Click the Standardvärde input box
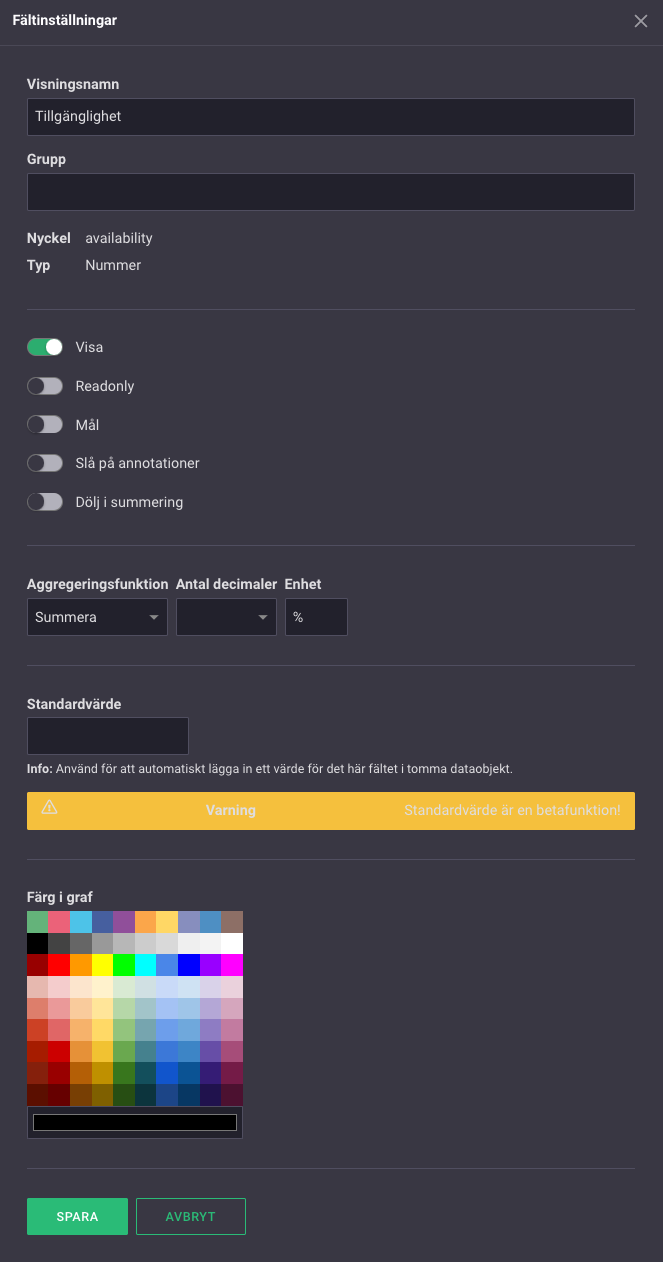 pyautogui.click(x=108, y=736)
